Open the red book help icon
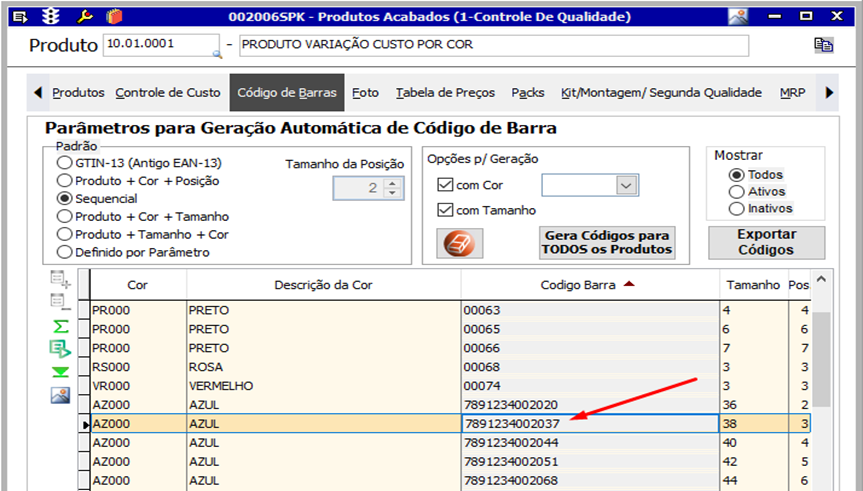This screenshot has height=491, width=863. point(114,17)
